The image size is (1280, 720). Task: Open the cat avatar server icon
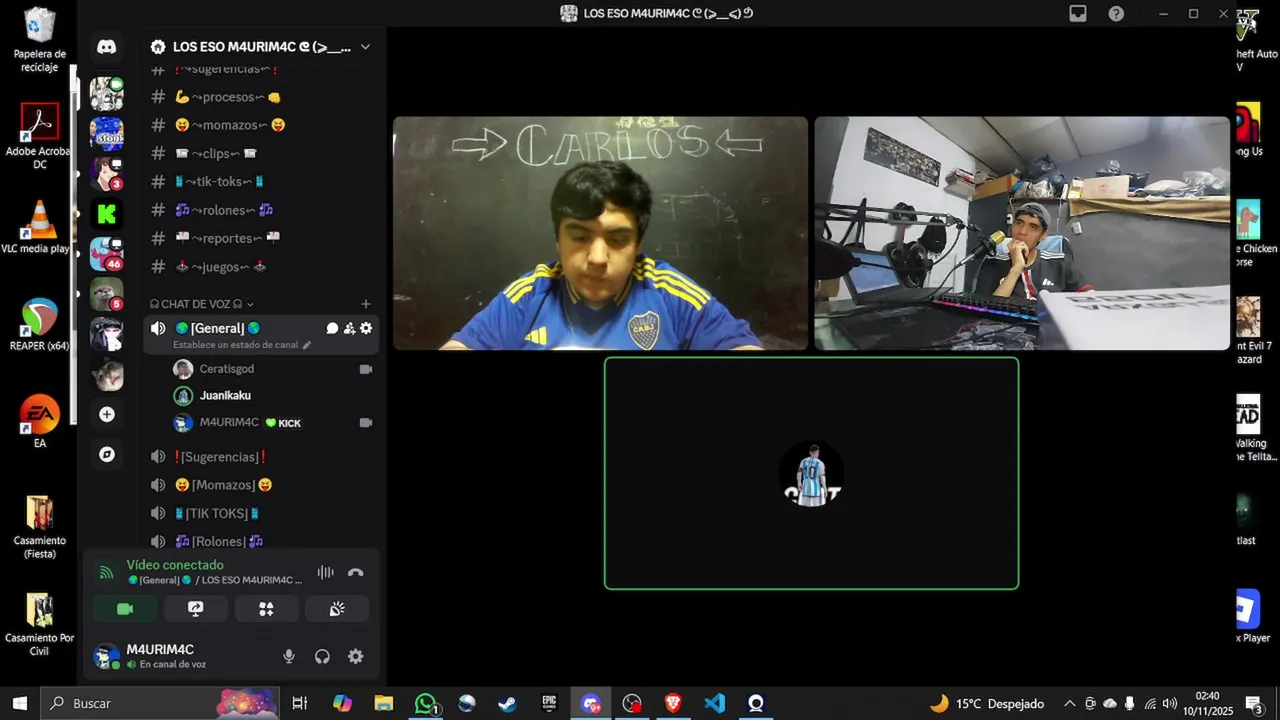tap(107, 374)
